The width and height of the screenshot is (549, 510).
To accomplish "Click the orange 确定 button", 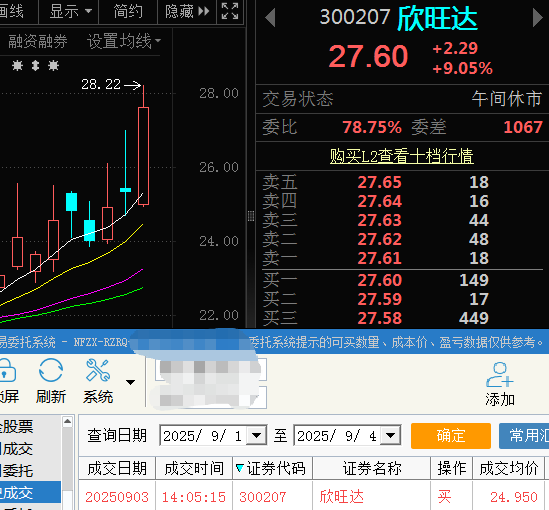I will 451,436.
